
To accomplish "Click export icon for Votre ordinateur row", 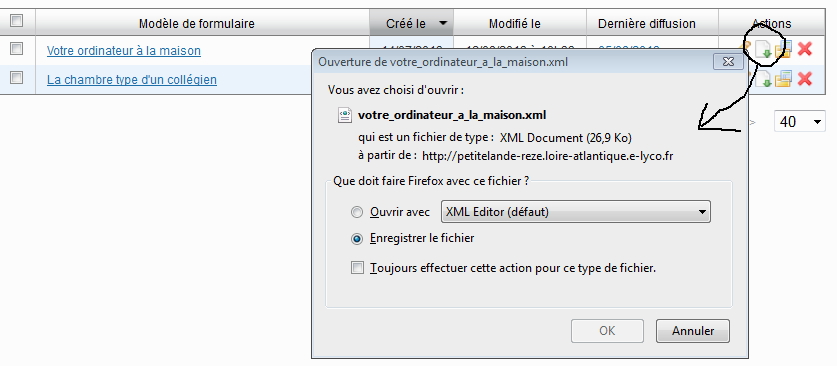I will pos(764,50).
